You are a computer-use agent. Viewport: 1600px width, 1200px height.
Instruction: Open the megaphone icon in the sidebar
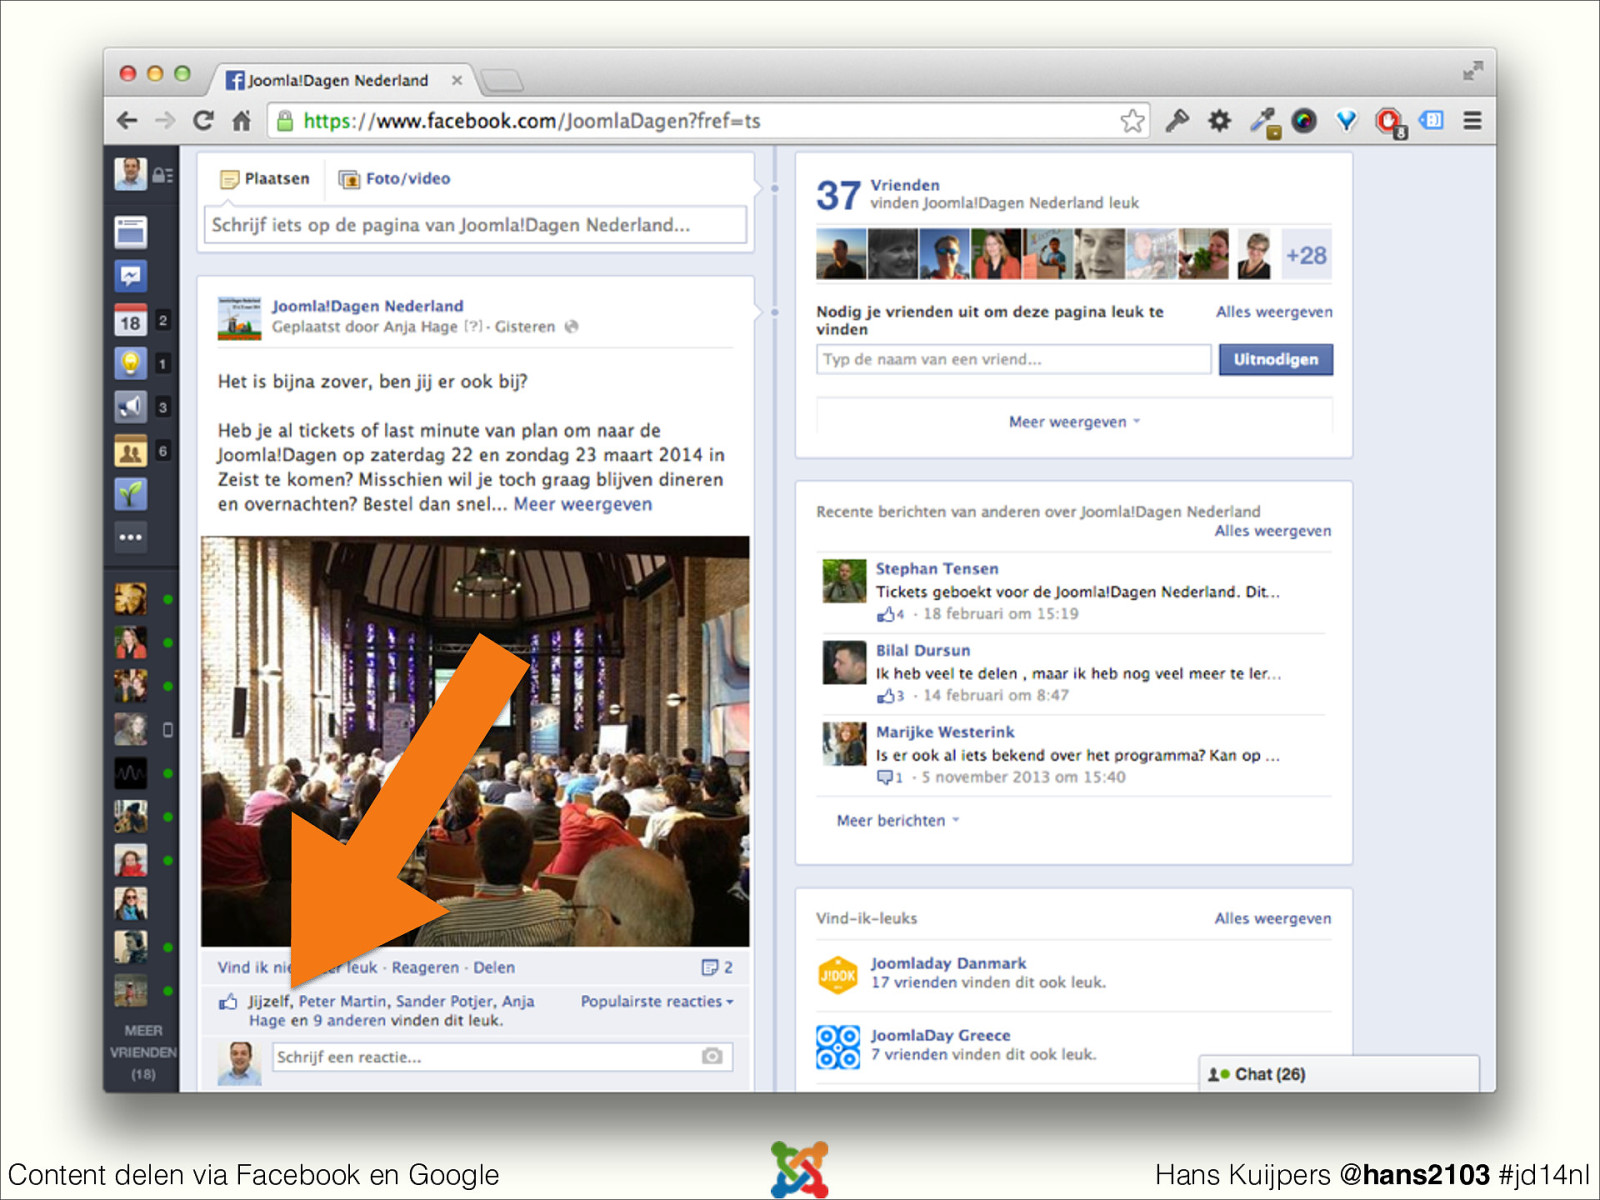(x=130, y=406)
